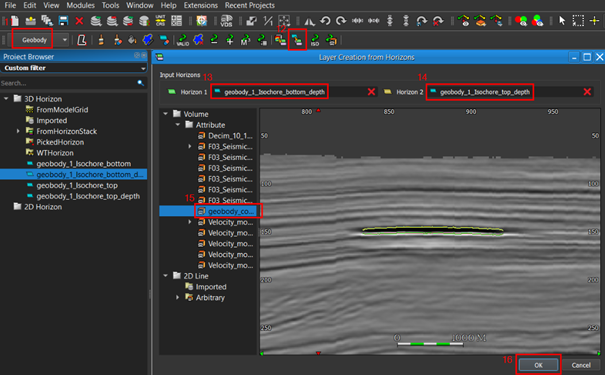
Task: Open the Modules menu
Action: 80,5
